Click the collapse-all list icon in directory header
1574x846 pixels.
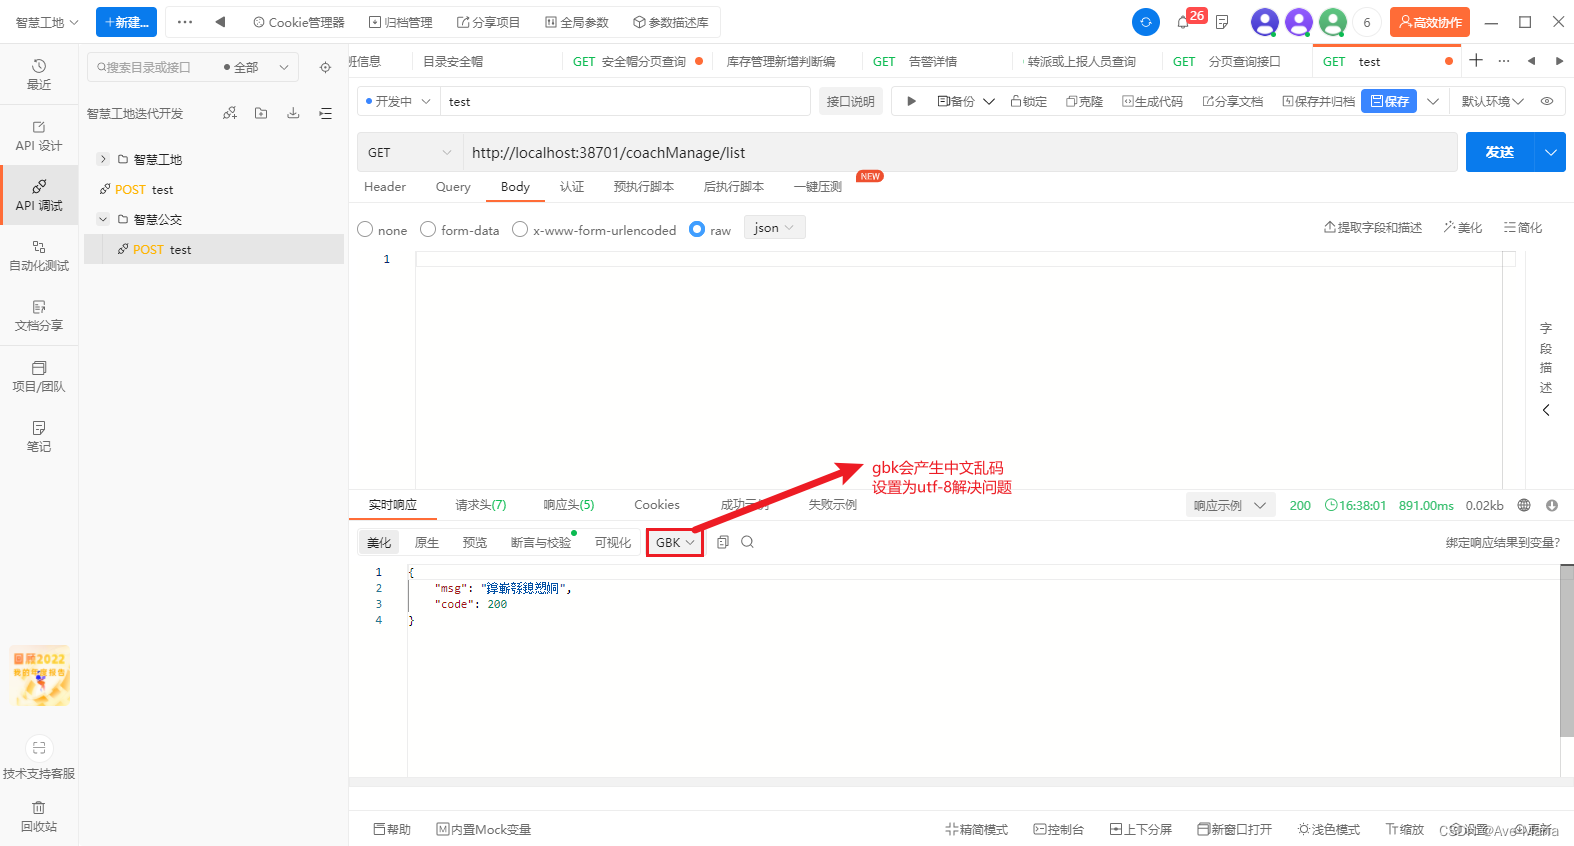[x=325, y=113]
